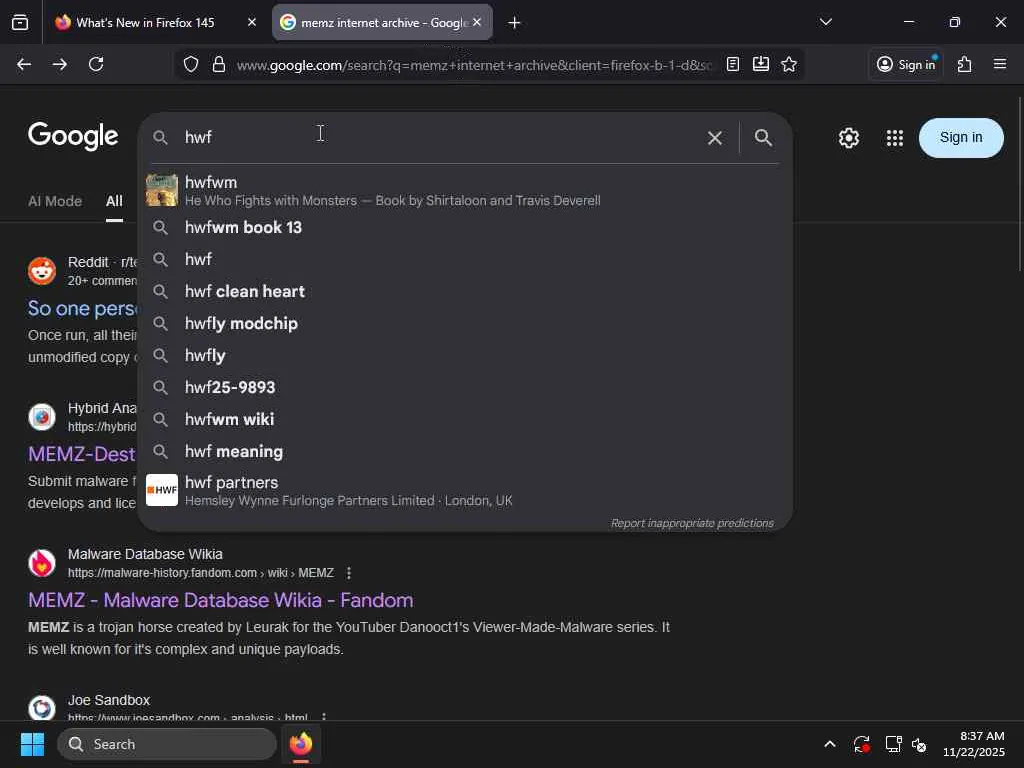Click the install/save page icon in address bar
The height and width of the screenshot is (768, 1024).
pyautogui.click(x=761, y=64)
